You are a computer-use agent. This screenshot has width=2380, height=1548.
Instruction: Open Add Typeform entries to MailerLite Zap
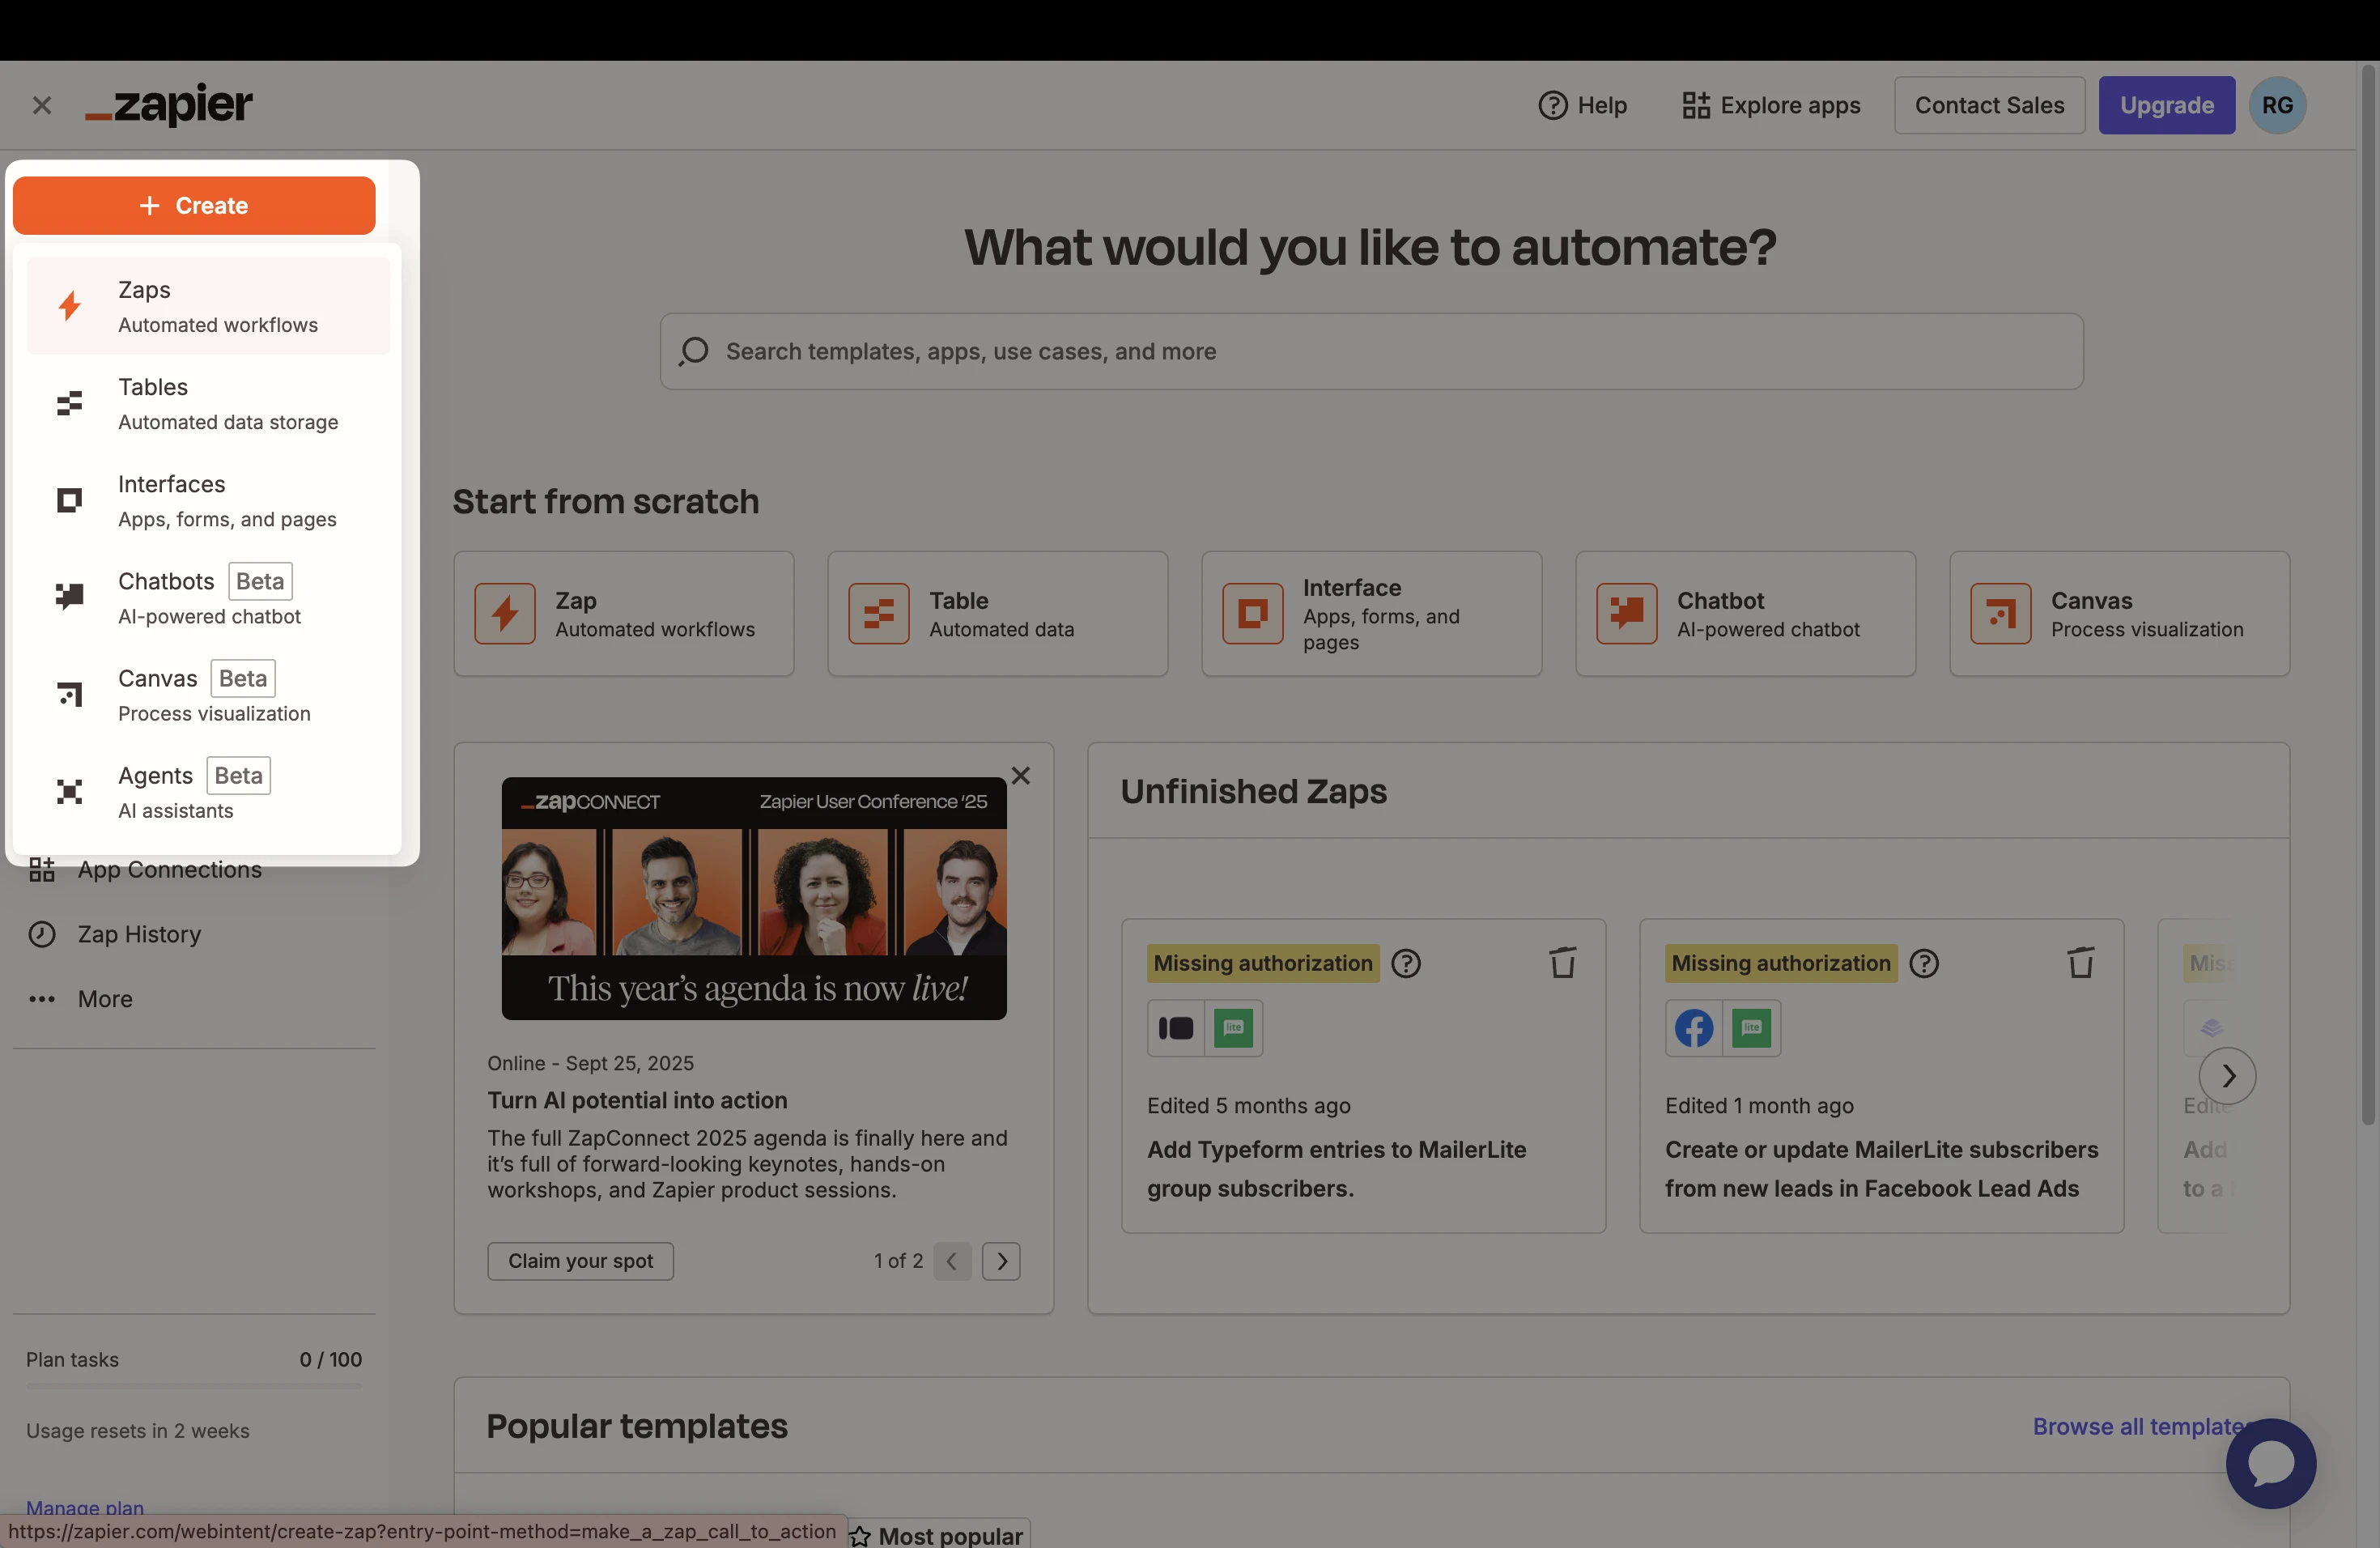coord(1336,1169)
